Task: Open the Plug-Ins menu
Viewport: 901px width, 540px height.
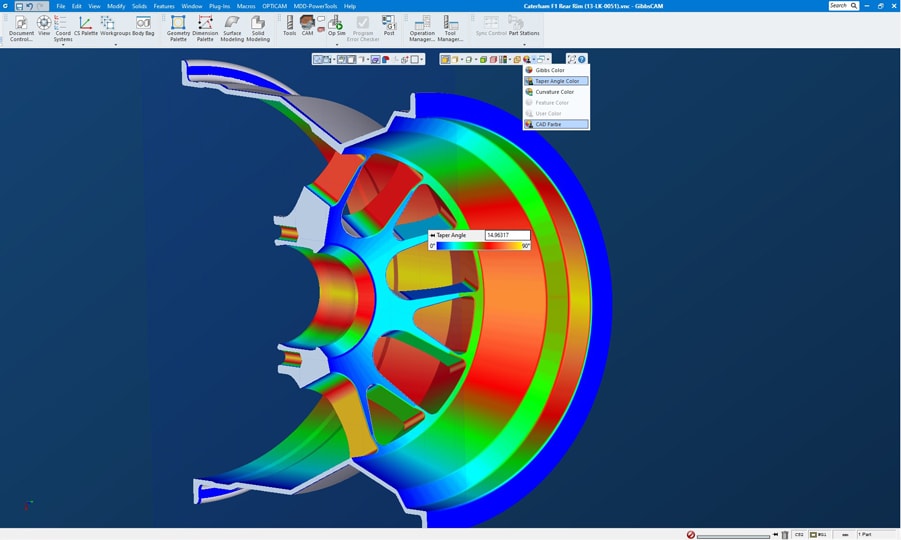Action: [x=219, y=6]
